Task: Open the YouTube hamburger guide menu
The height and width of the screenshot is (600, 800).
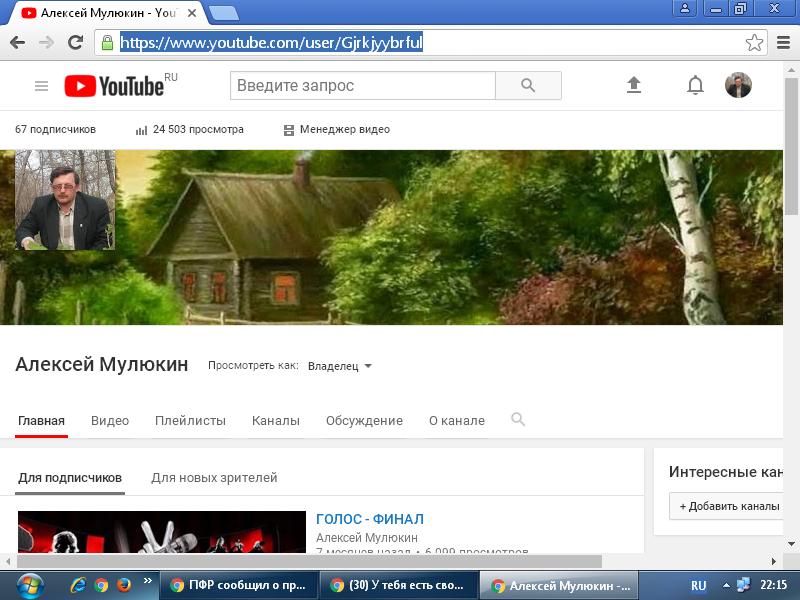Action: 41,86
